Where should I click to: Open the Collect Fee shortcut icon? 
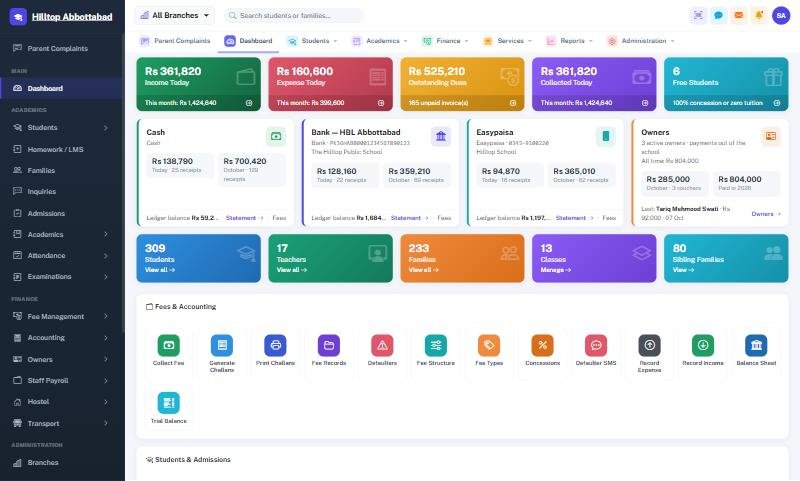tap(168, 345)
